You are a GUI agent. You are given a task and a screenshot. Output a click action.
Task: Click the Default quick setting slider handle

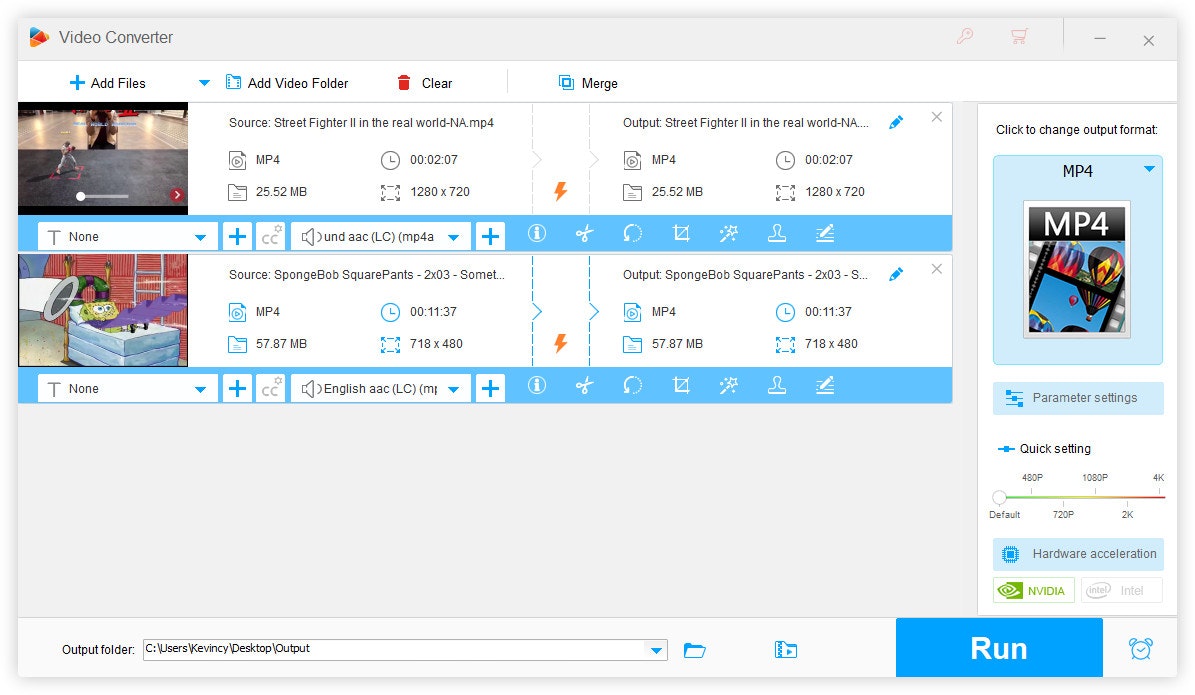pyautogui.click(x=999, y=498)
